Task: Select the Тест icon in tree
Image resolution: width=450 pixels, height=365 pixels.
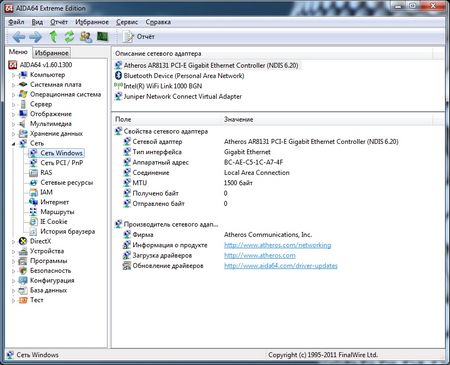Action: click(x=23, y=300)
